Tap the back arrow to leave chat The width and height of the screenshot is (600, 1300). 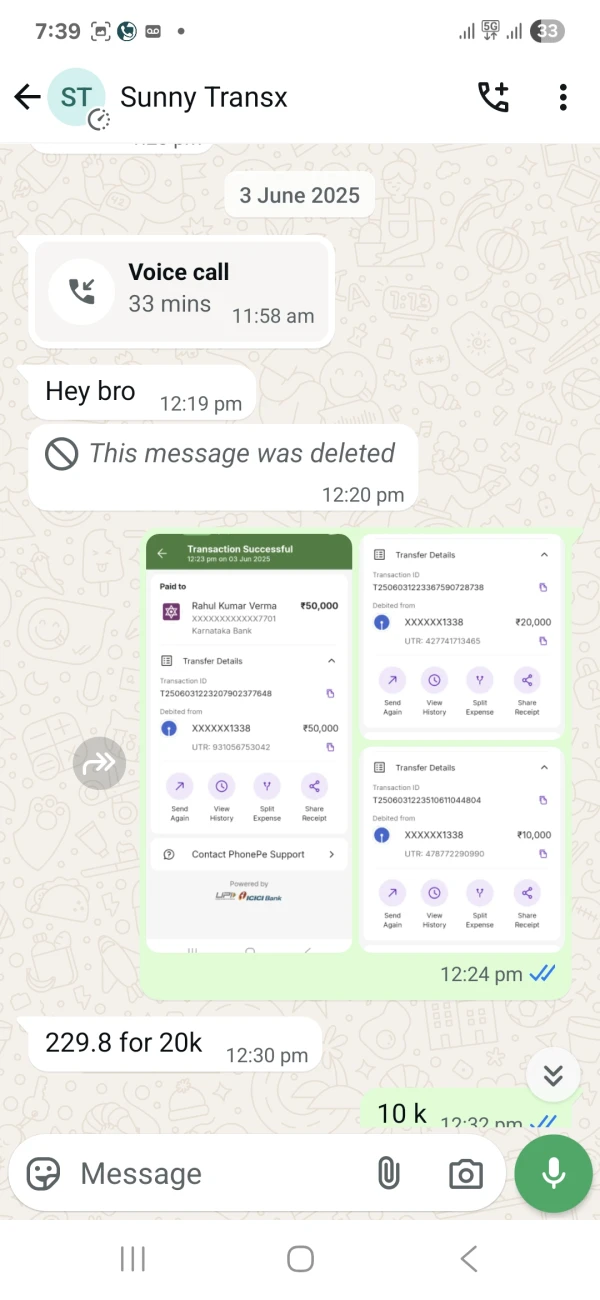tap(27, 97)
